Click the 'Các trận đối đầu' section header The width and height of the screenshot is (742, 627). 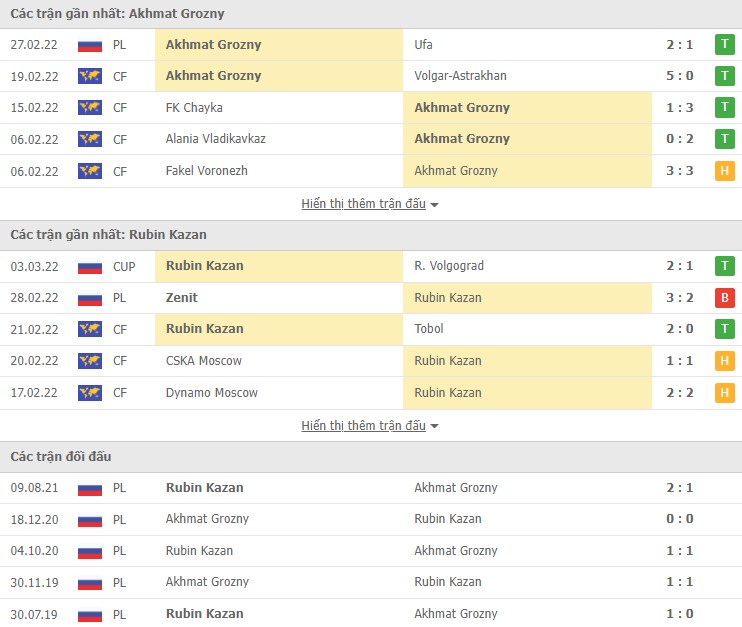[61, 457]
